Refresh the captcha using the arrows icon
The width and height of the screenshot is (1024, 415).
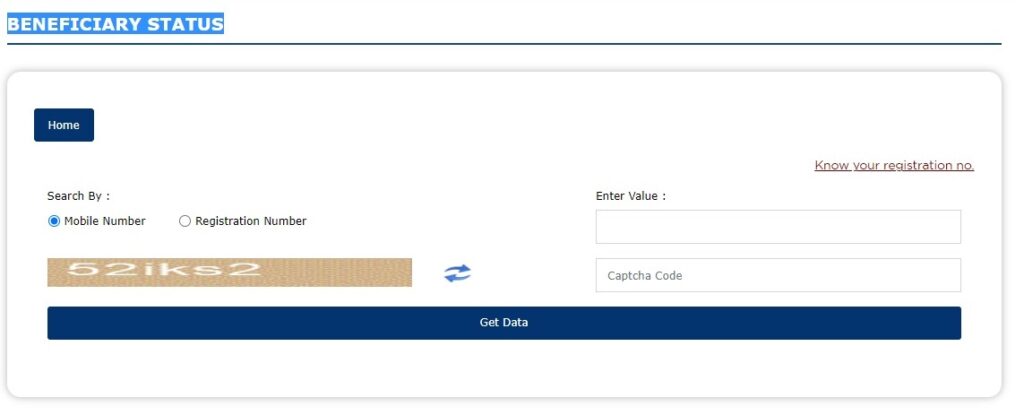click(457, 273)
